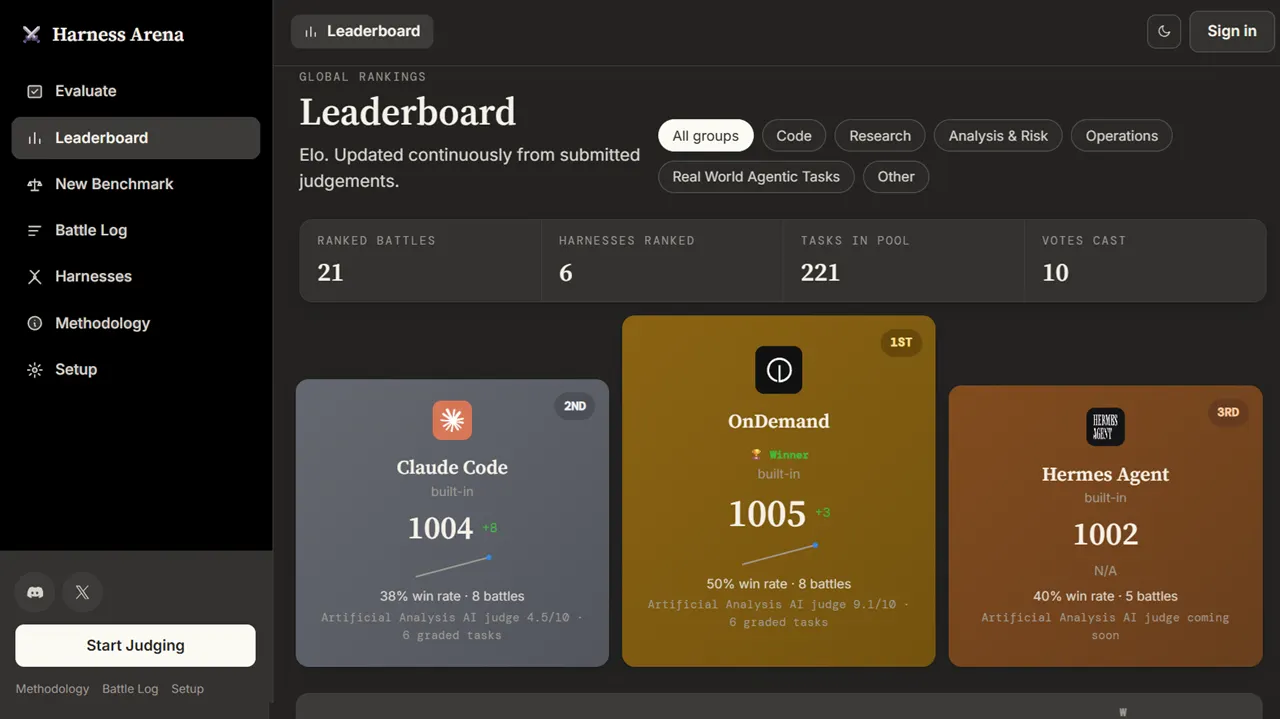Screen dimensions: 1280x719
Task: Filter leaderboard by Research group
Action: click(880, 136)
